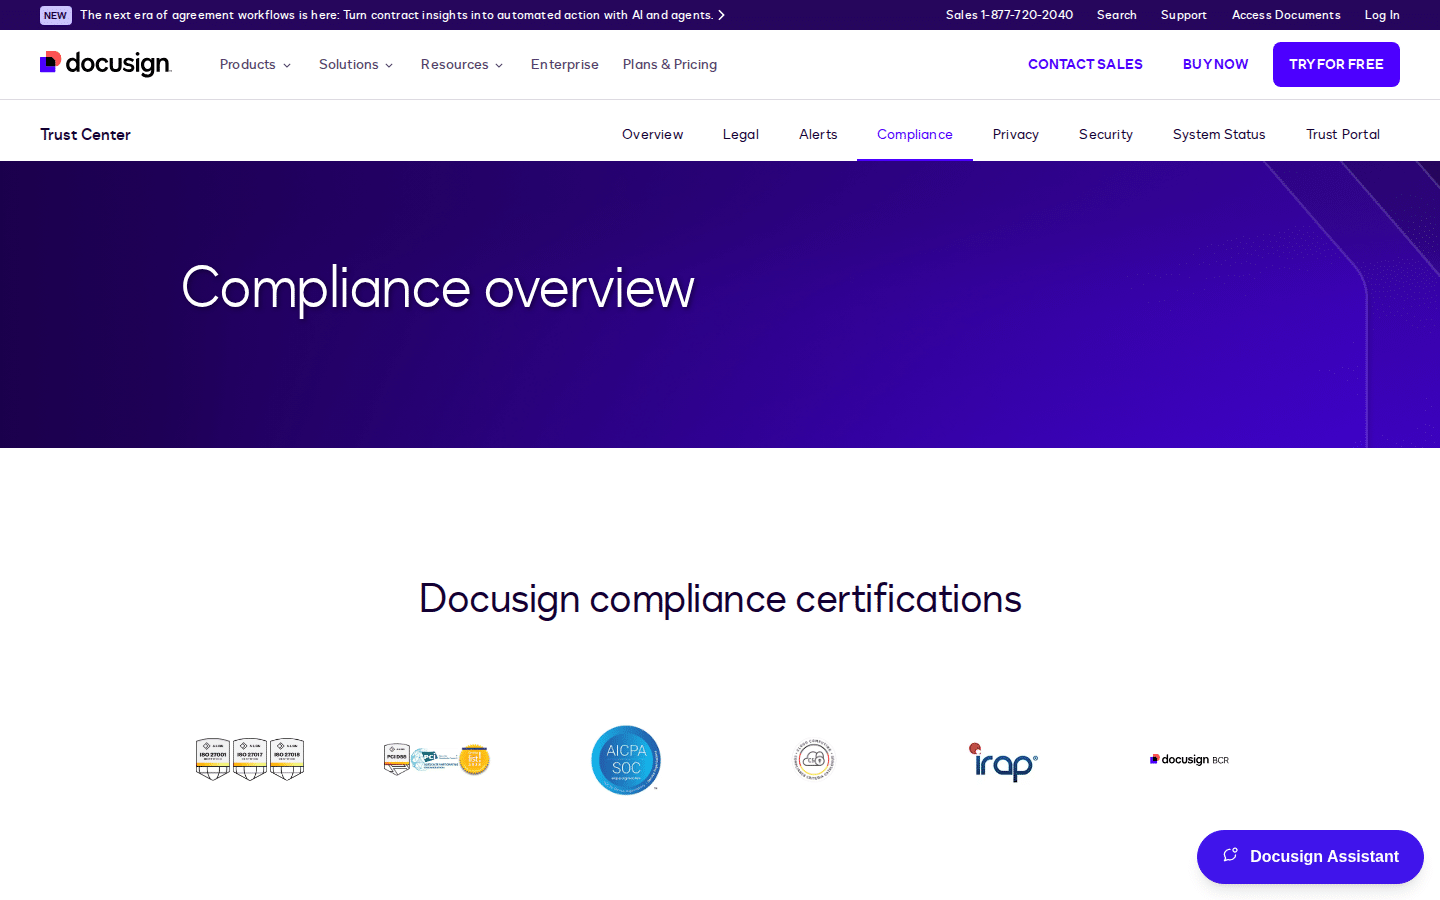Open the Enterprise page
Viewport: 1440px width, 900px height.
point(565,64)
